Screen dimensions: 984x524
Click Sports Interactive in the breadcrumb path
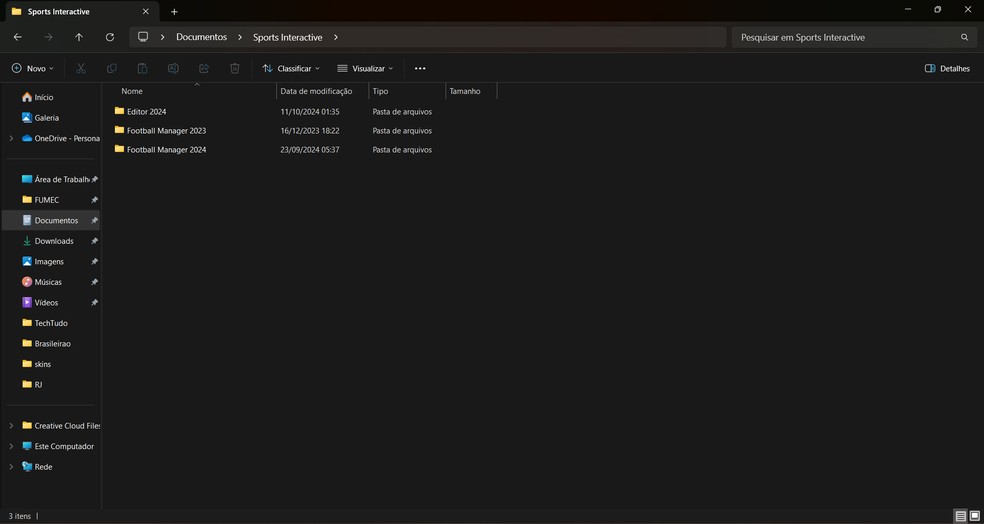(287, 37)
